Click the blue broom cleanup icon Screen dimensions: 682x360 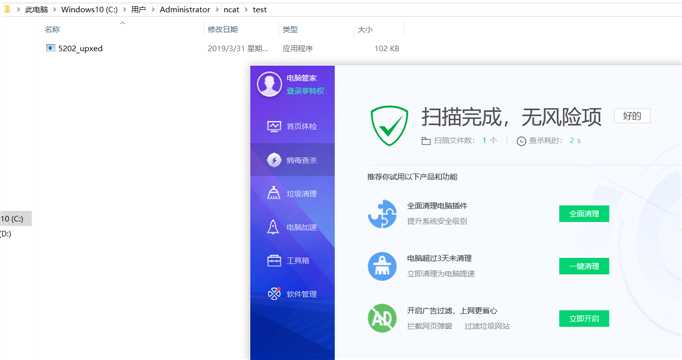tap(382, 266)
